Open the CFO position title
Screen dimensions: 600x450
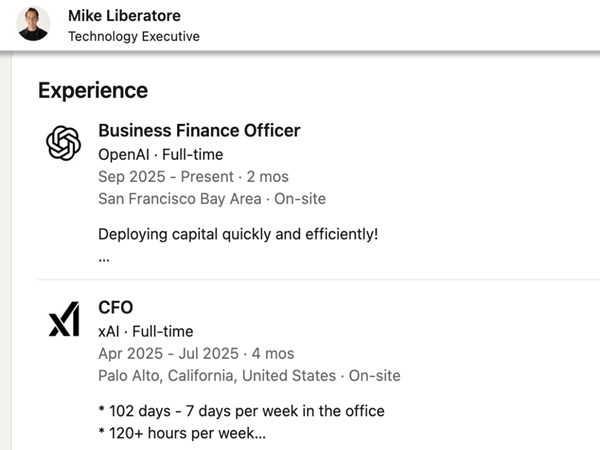point(115,308)
